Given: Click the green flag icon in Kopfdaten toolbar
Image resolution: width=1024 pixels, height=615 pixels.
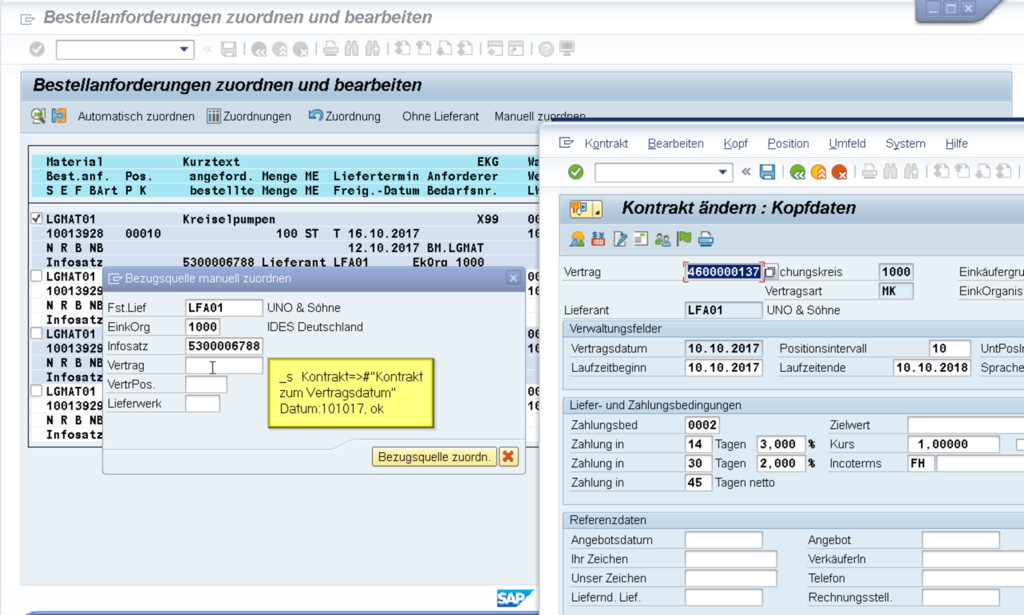Looking at the screenshot, I should pyautogui.click(x=684, y=239).
